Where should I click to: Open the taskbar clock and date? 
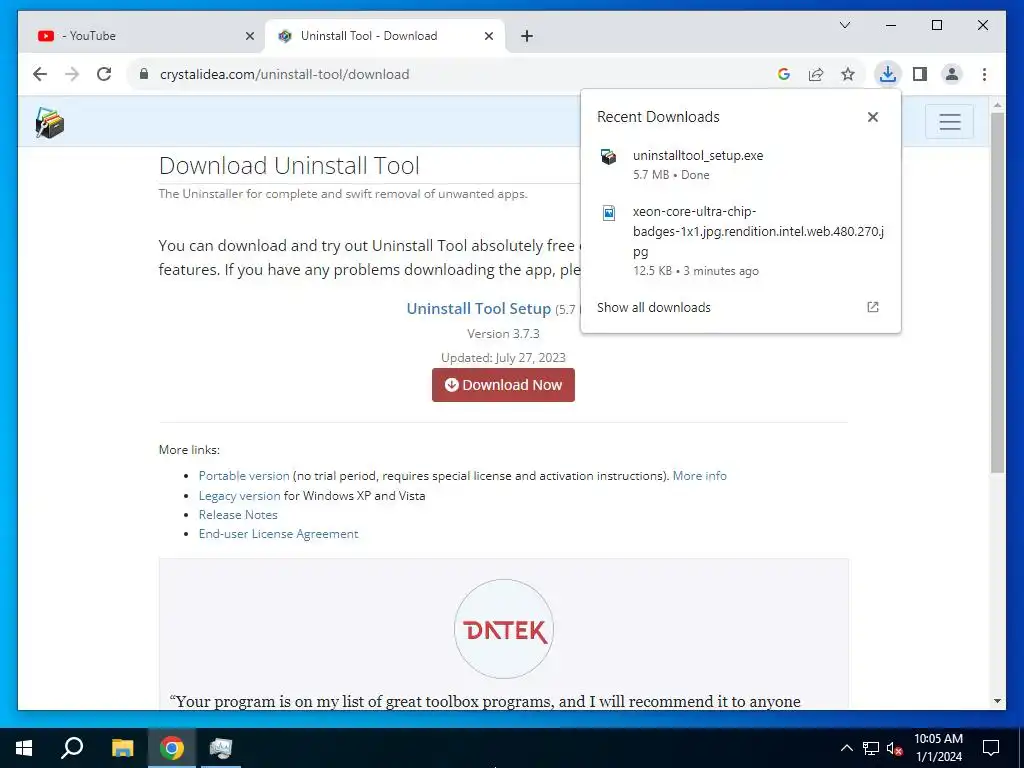point(938,748)
